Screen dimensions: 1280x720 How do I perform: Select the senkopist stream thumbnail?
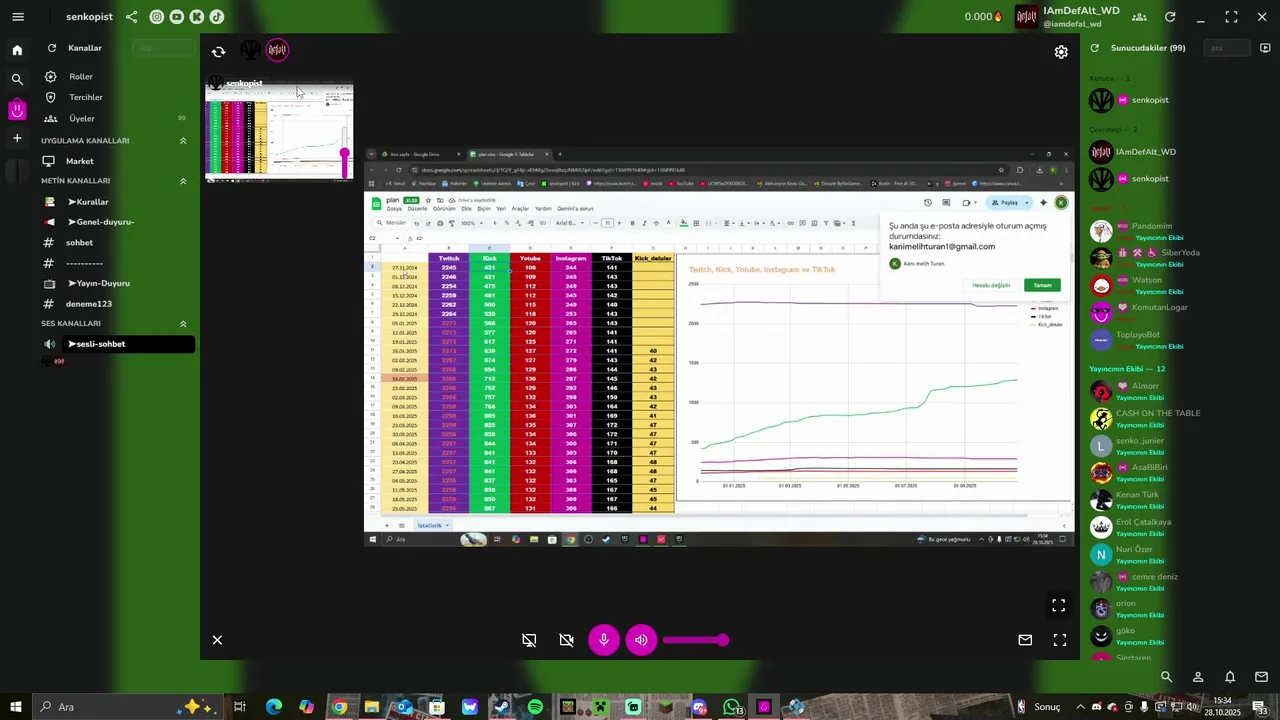279,130
